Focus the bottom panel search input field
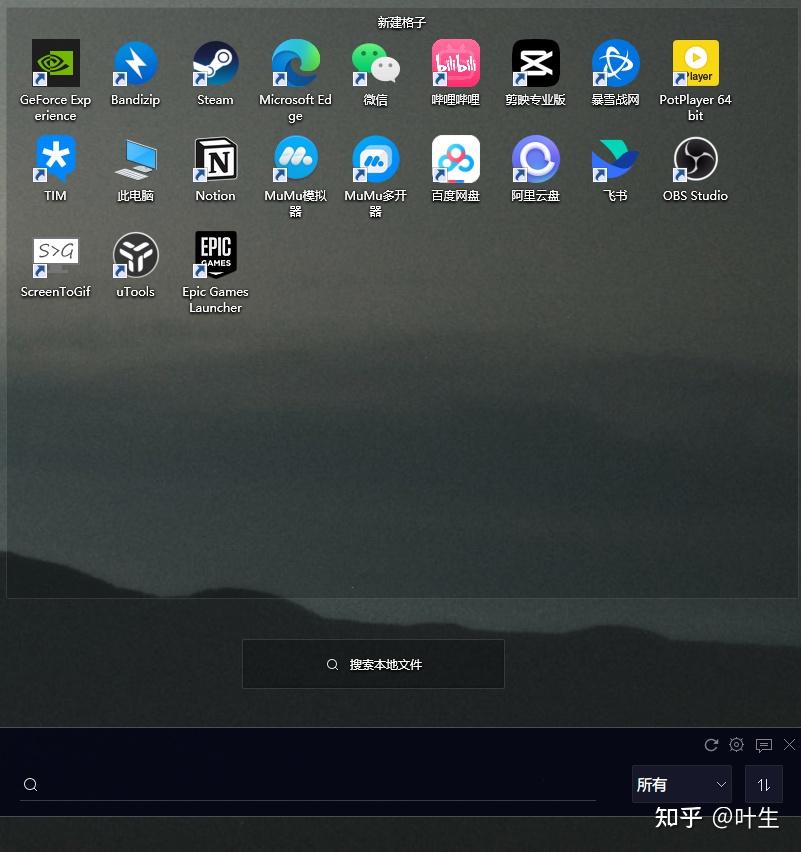This screenshot has height=852, width=801. (308, 784)
